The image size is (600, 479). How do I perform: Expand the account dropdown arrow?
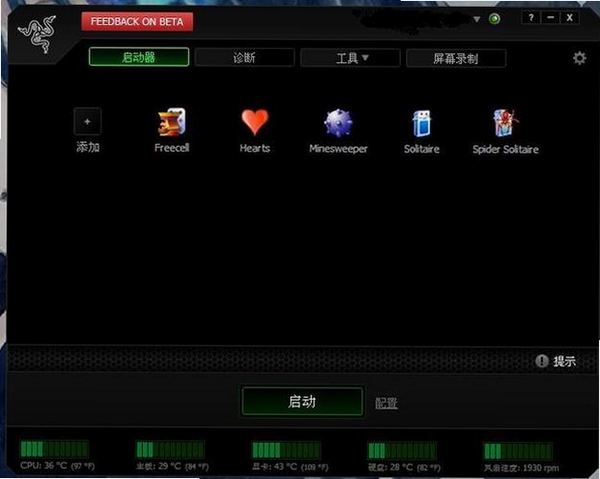click(x=477, y=19)
